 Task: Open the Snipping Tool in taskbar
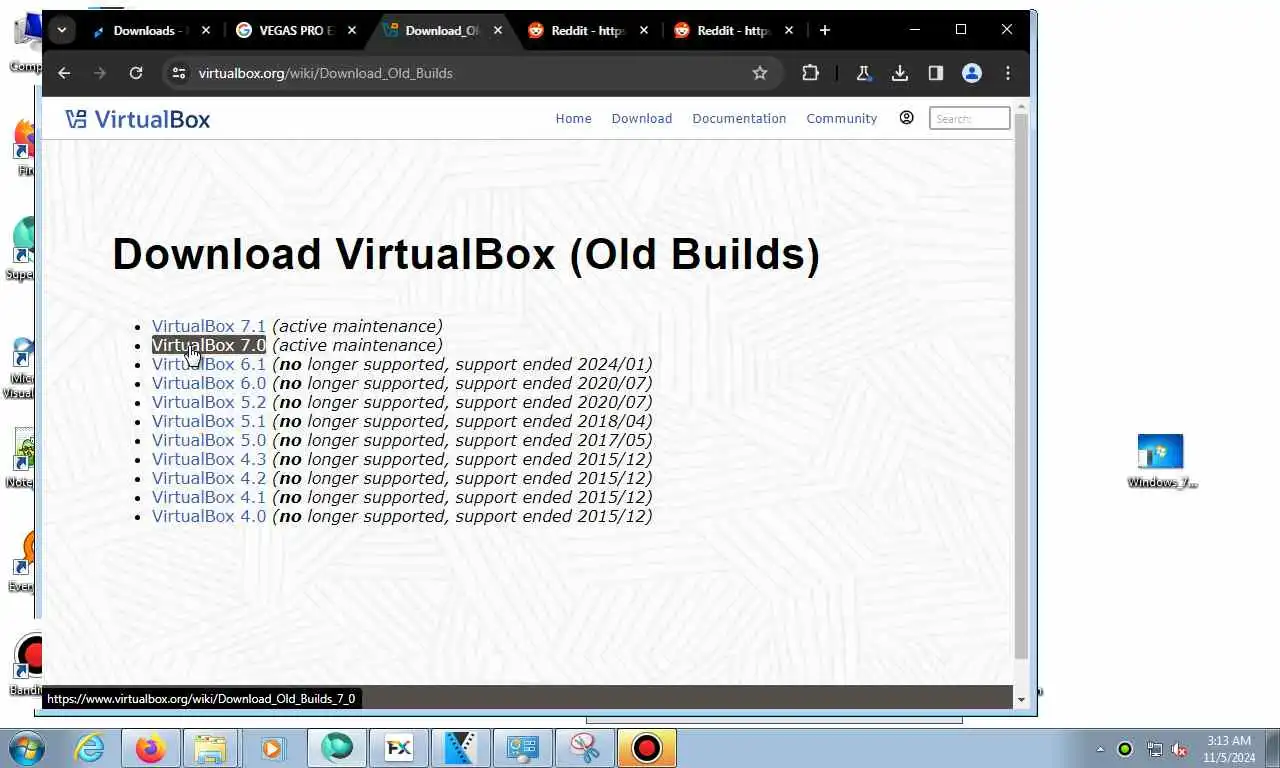(584, 747)
